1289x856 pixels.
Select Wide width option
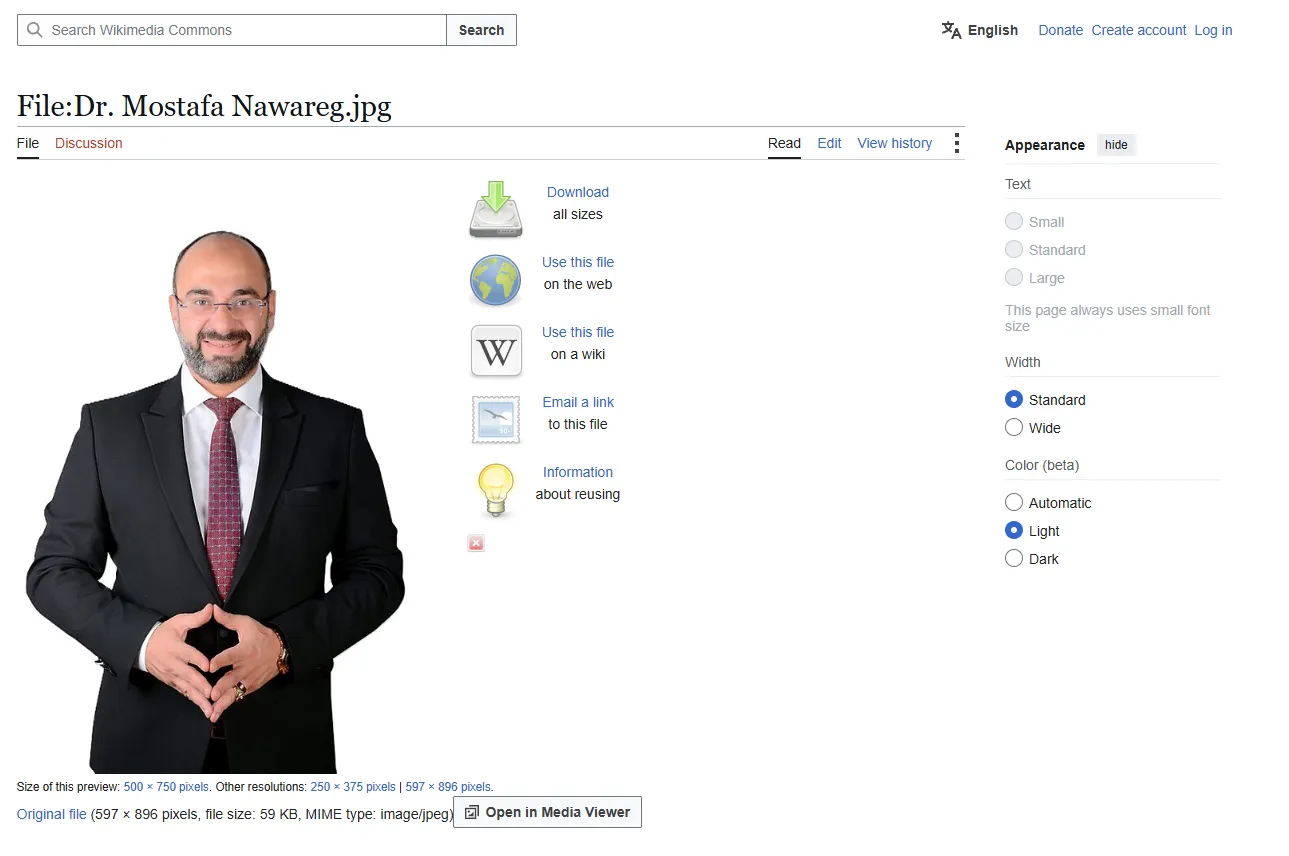[1014, 428]
